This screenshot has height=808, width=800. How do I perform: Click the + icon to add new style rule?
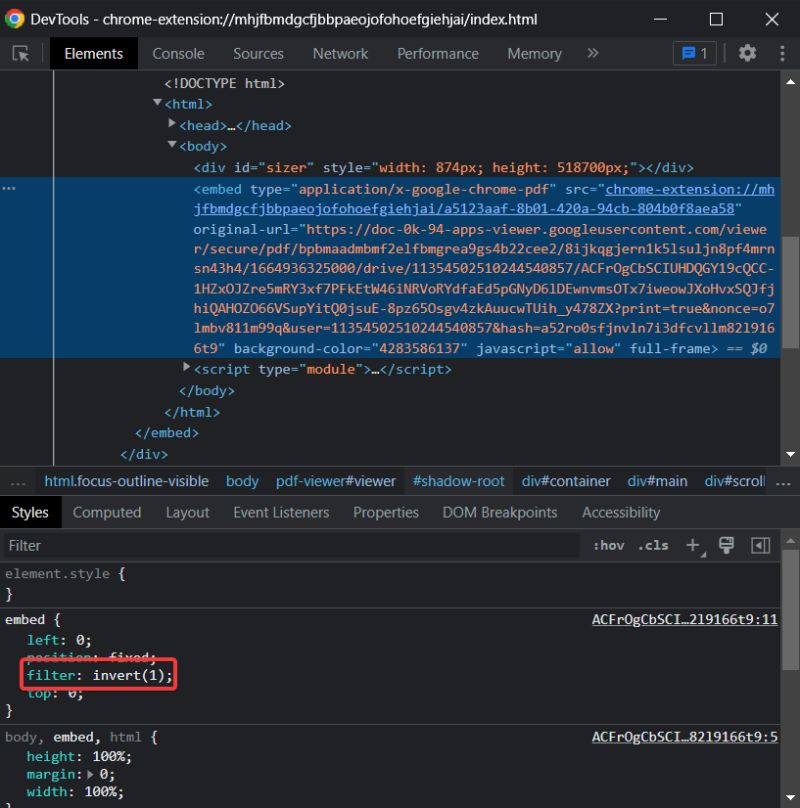692,545
